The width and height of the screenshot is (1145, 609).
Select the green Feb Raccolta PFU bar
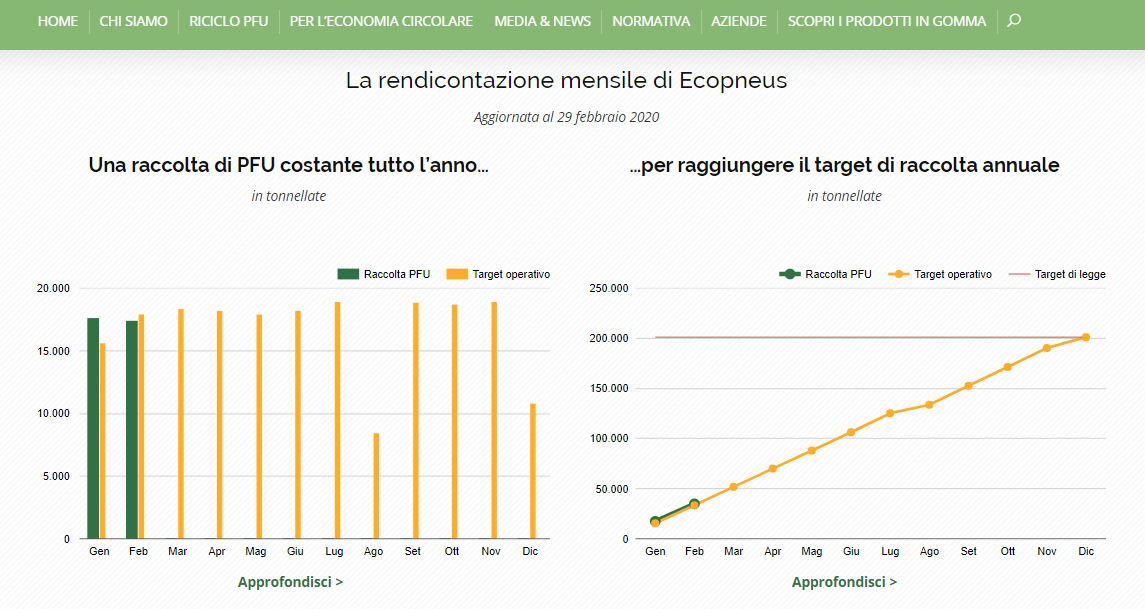pos(132,430)
